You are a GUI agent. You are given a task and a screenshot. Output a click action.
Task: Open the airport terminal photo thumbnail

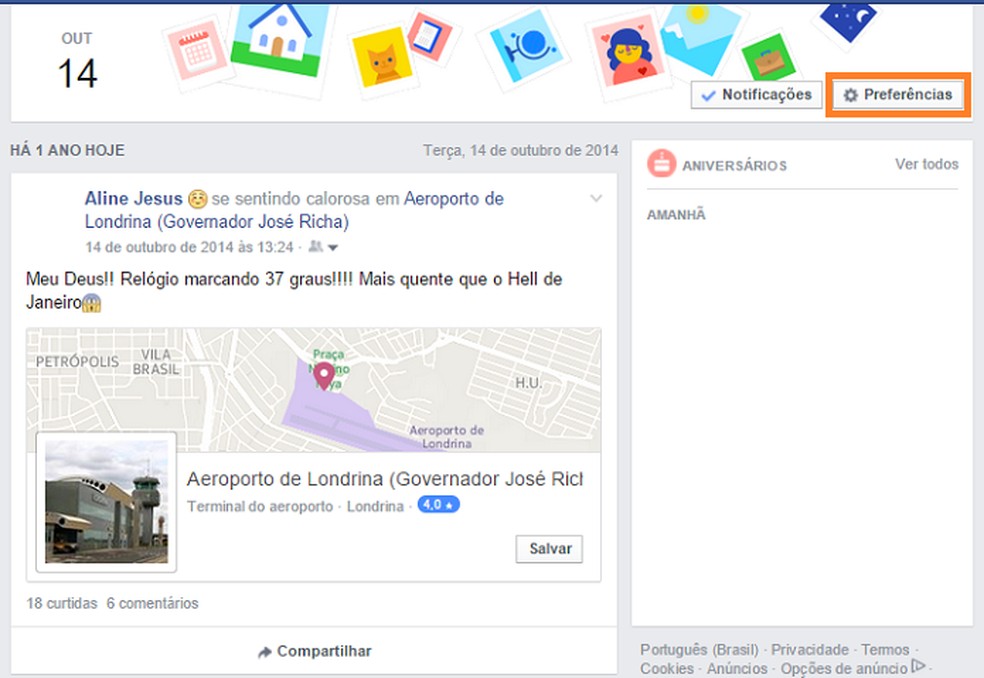107,502
